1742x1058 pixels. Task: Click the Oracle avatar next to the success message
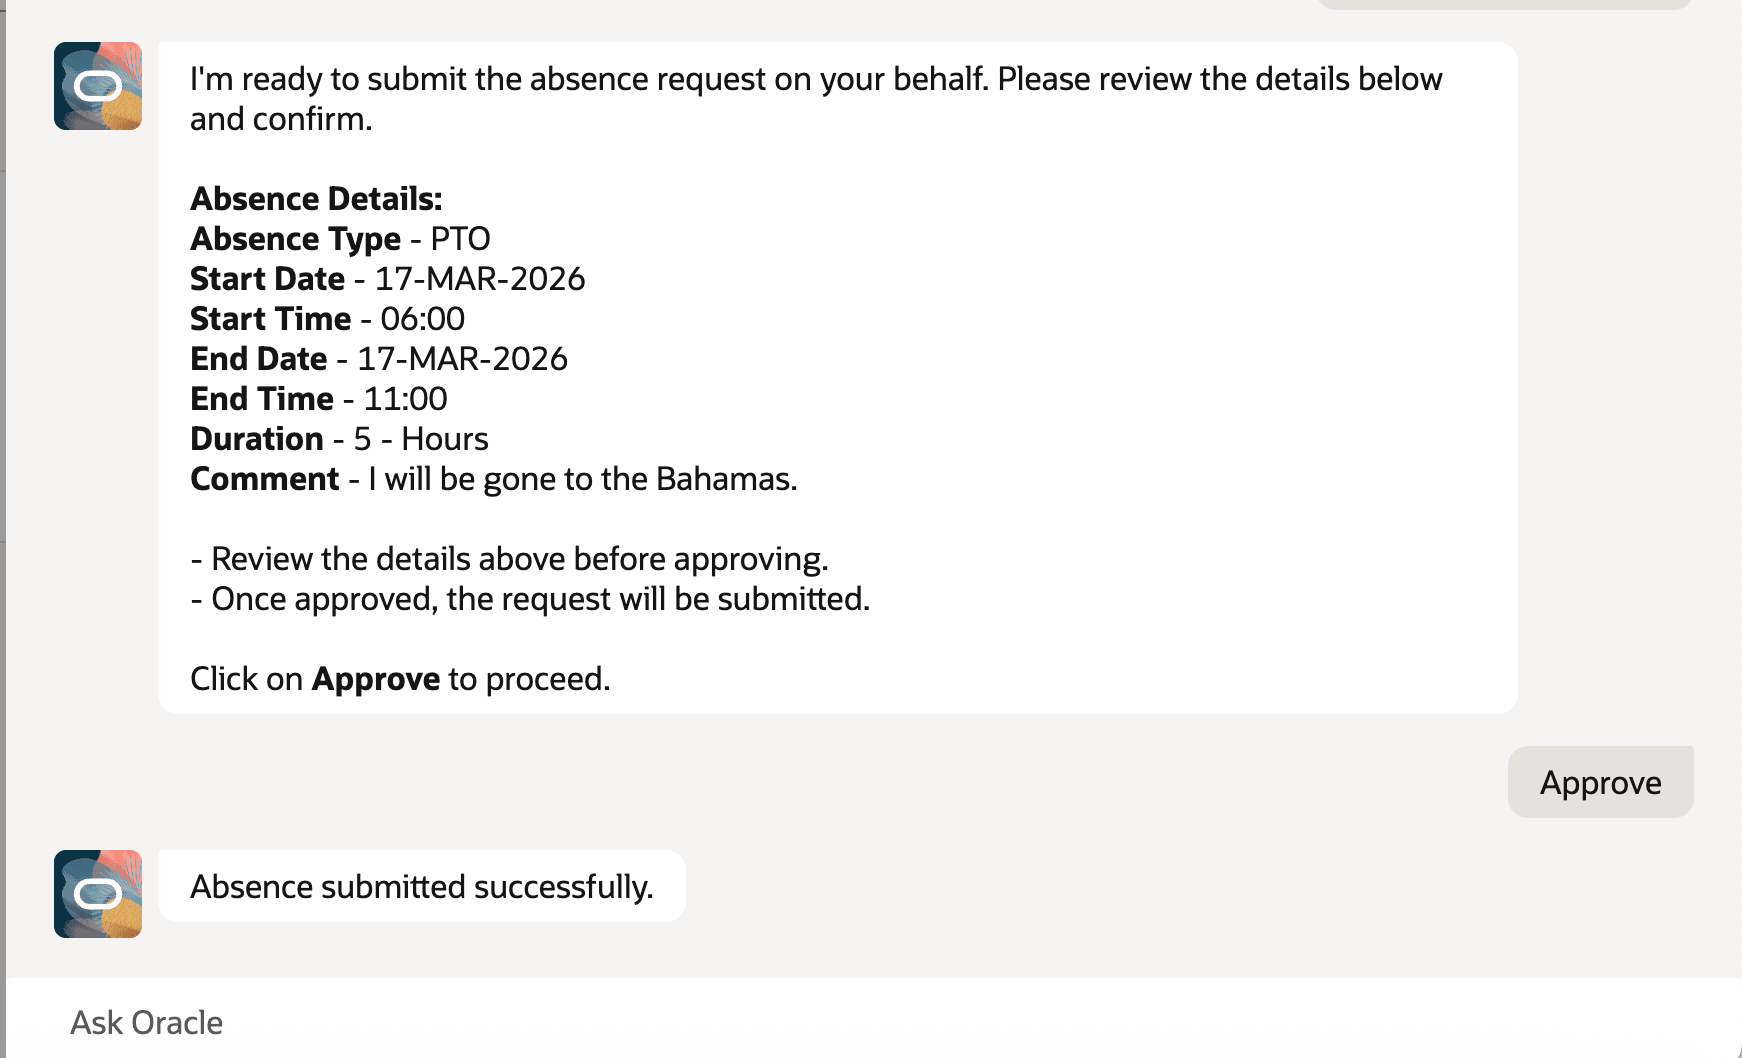[97, 893]
